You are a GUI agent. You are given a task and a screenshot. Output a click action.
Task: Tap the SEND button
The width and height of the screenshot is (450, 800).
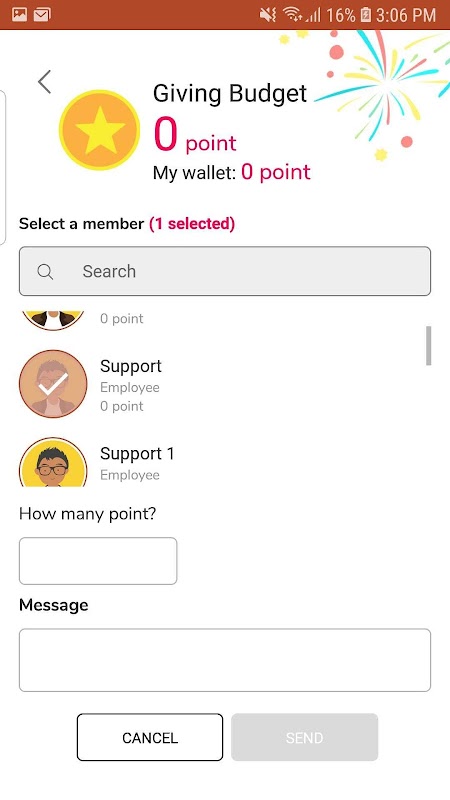click(x=305, y=737)
